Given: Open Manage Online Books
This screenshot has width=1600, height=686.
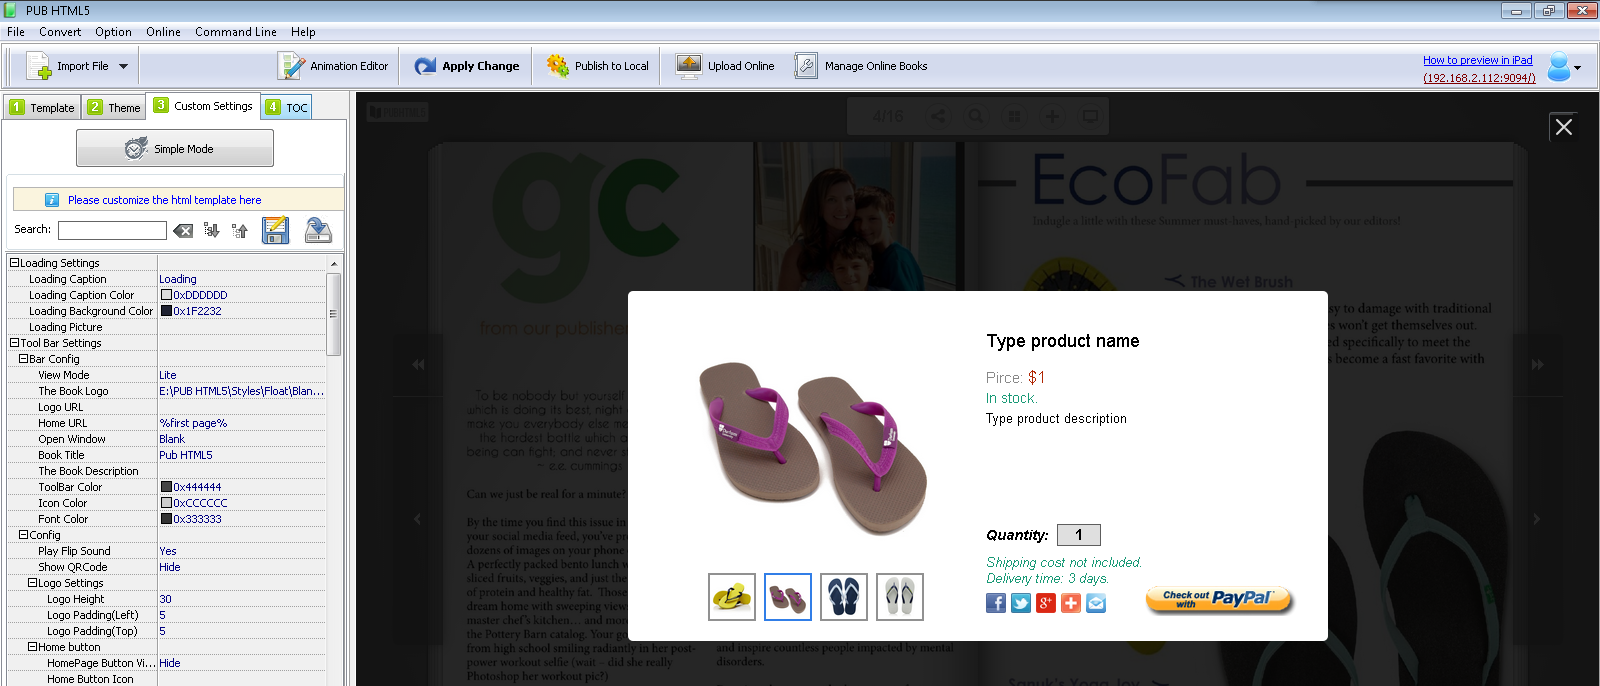Looking at the screenshot, I should (861, 66).
